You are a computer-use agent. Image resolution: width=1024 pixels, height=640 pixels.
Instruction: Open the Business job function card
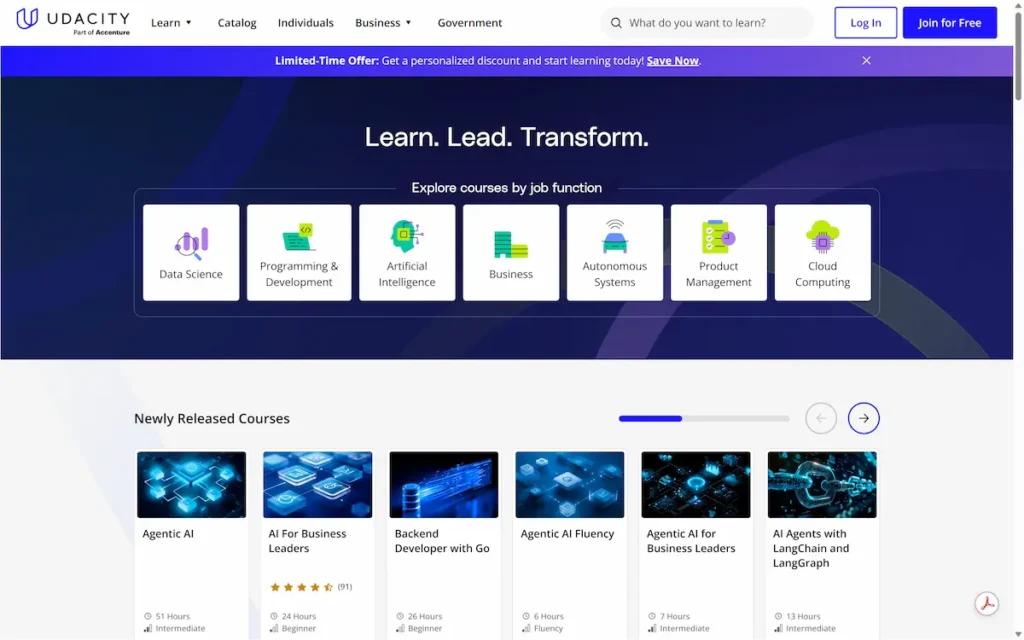coord(511,252)
